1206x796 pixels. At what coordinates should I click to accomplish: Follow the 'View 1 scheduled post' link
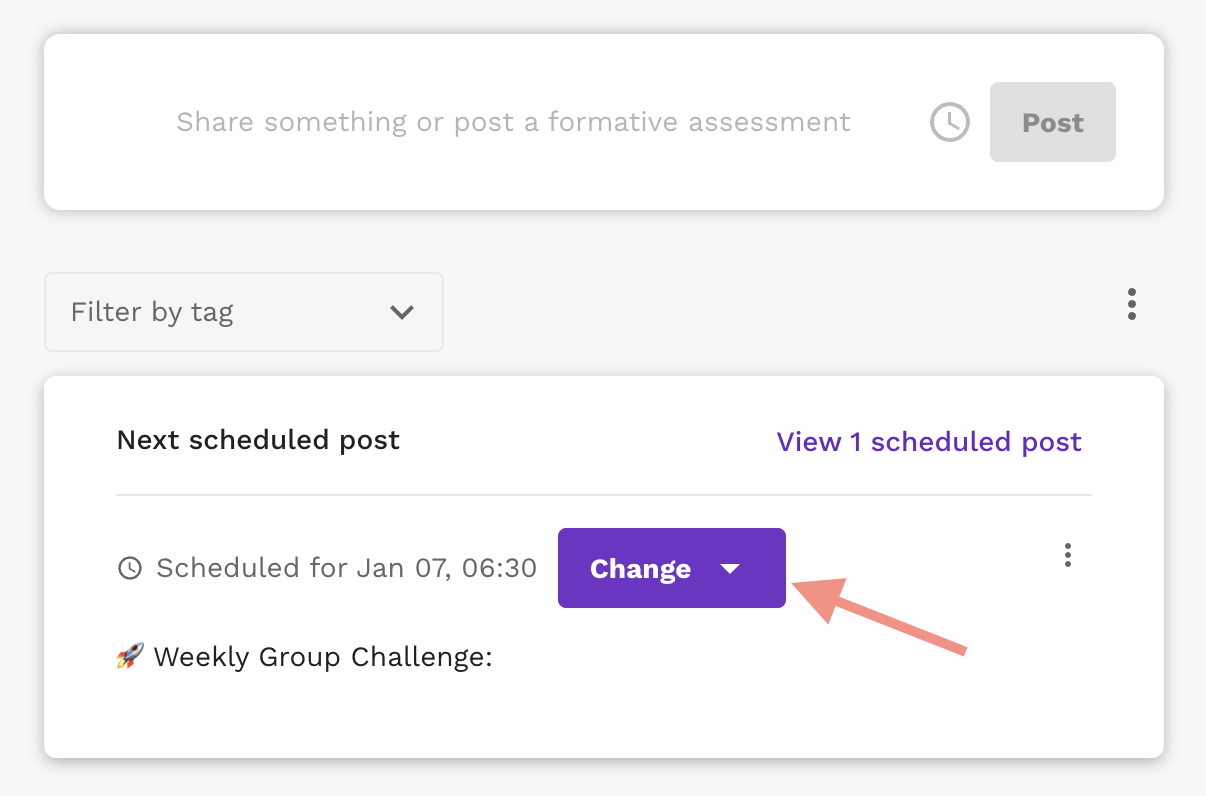(x=929, y=442)
